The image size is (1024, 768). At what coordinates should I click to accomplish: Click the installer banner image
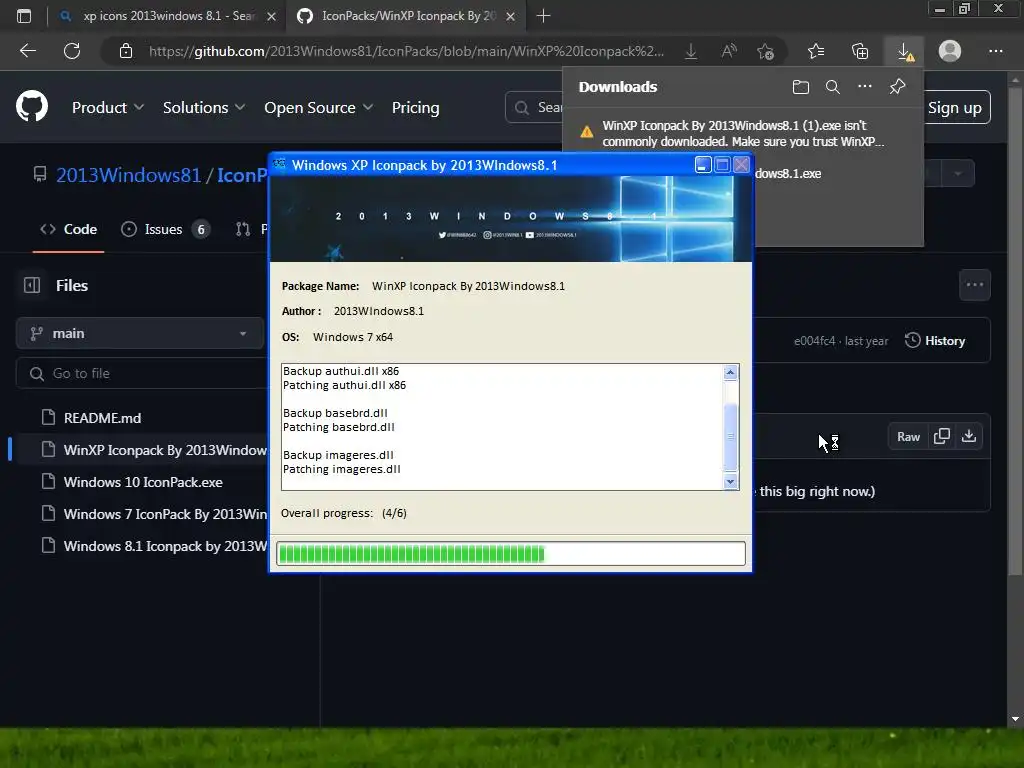click(511, 219)
